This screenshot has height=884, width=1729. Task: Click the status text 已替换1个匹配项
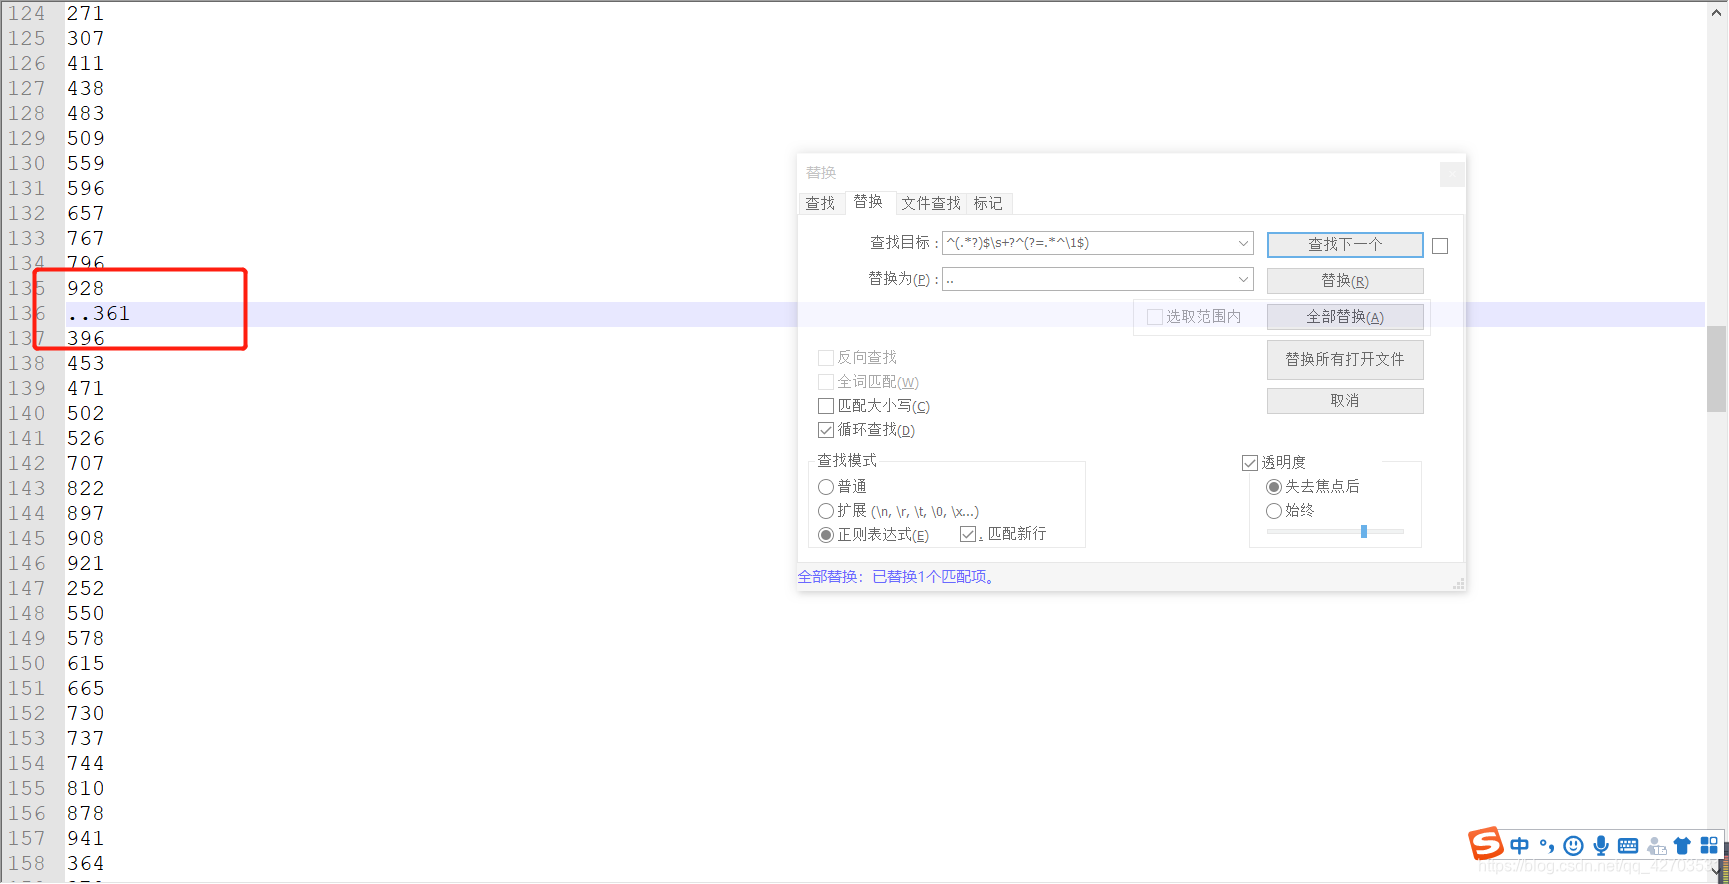click(932, 577)
